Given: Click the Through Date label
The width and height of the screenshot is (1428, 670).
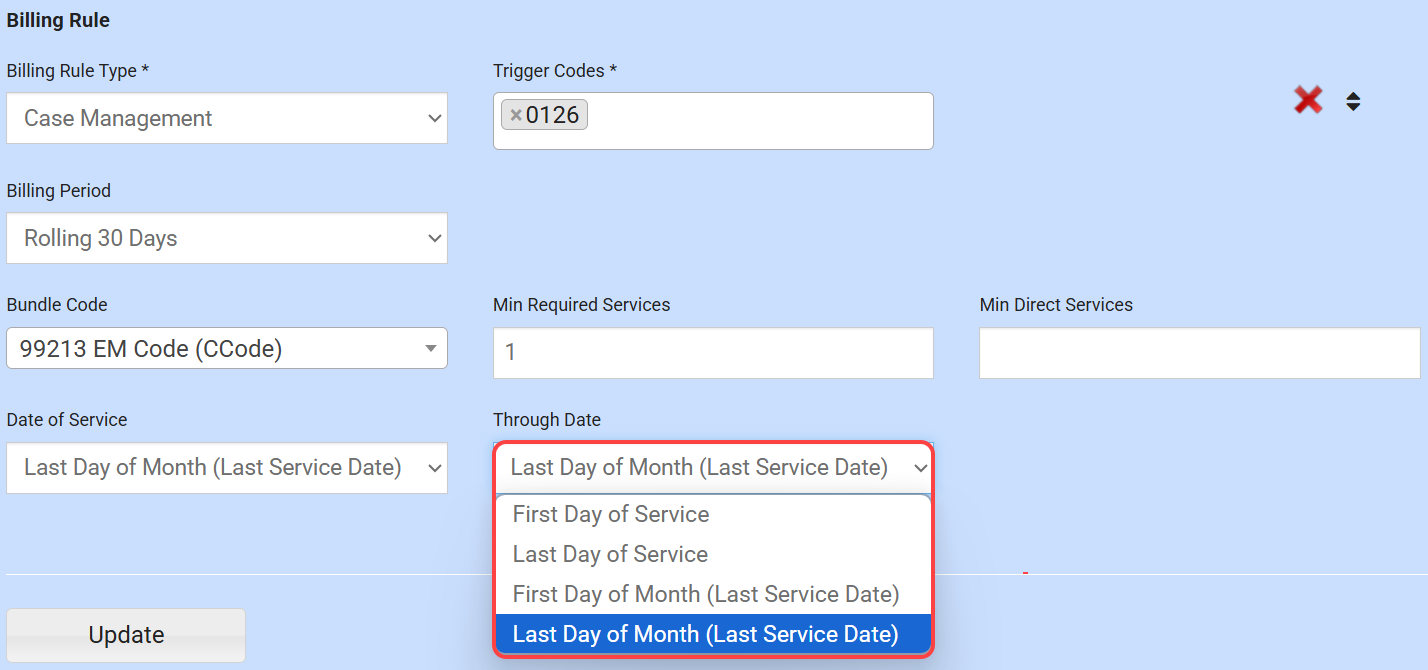Looking at the screenshot, I should 547,420.
